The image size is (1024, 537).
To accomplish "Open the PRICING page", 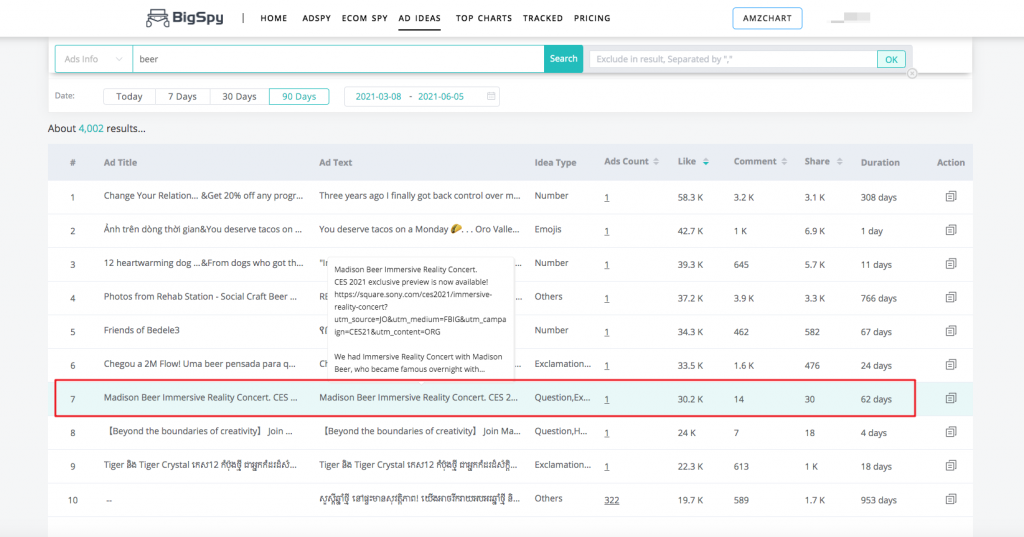I will pos(592,18).
